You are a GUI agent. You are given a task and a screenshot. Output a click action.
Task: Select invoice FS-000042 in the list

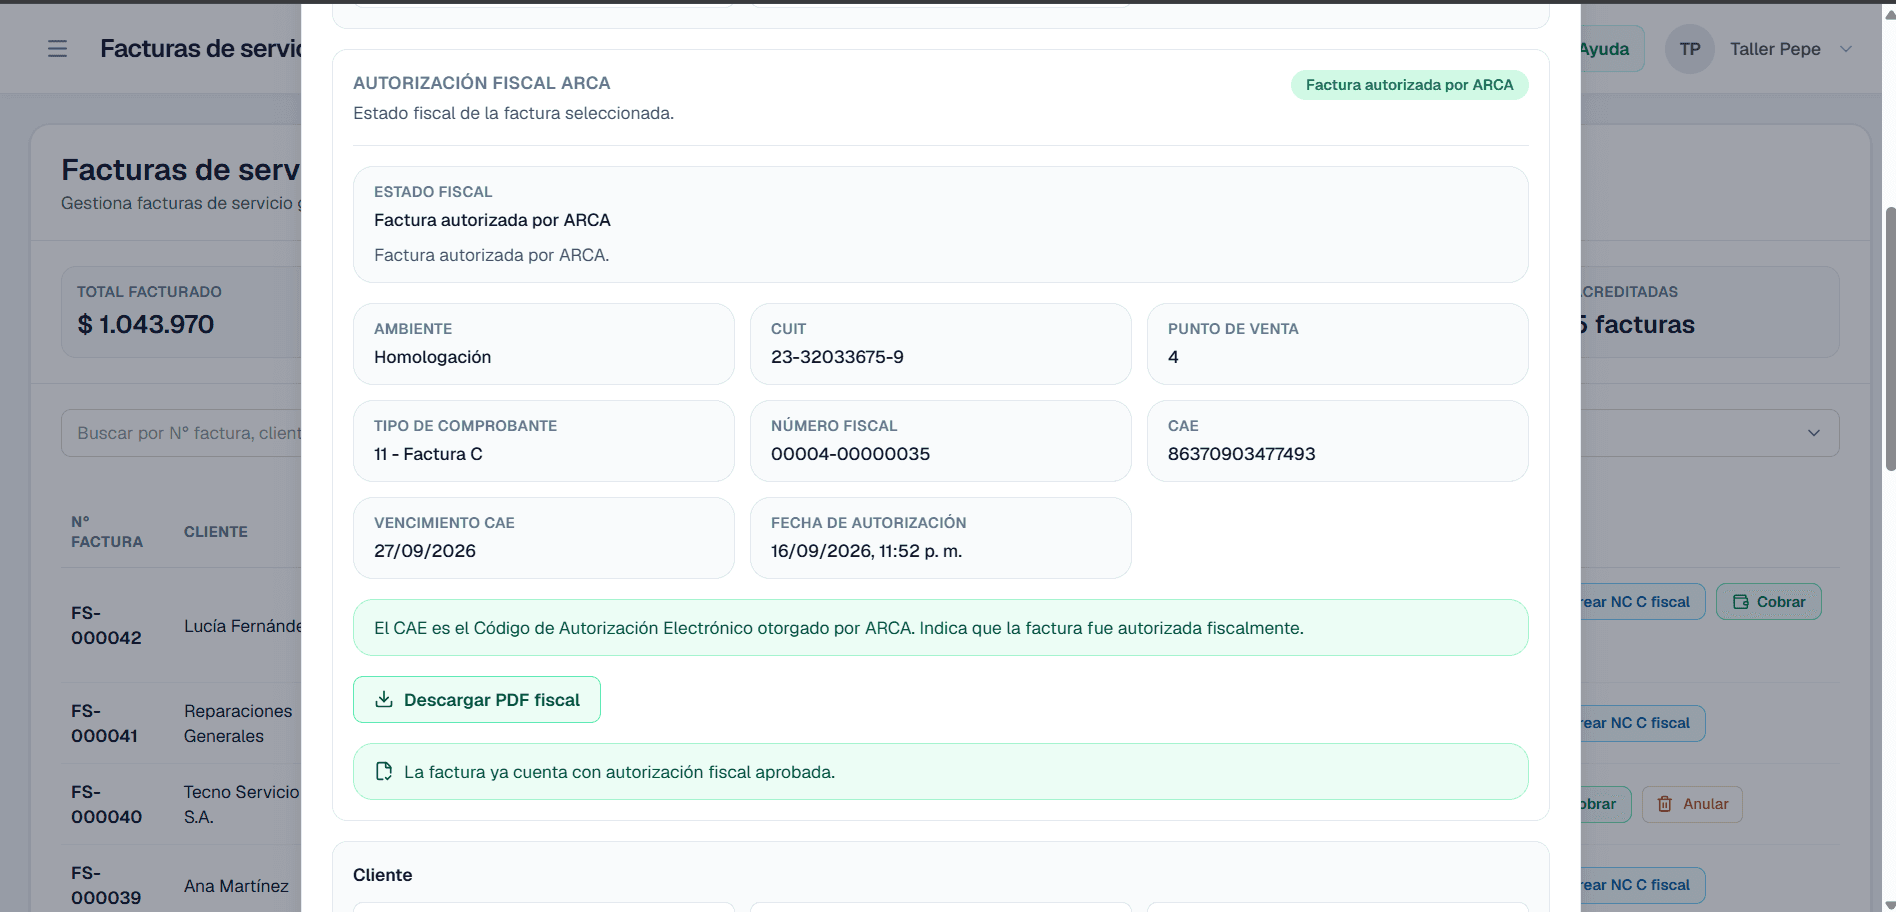pos(106,625)
